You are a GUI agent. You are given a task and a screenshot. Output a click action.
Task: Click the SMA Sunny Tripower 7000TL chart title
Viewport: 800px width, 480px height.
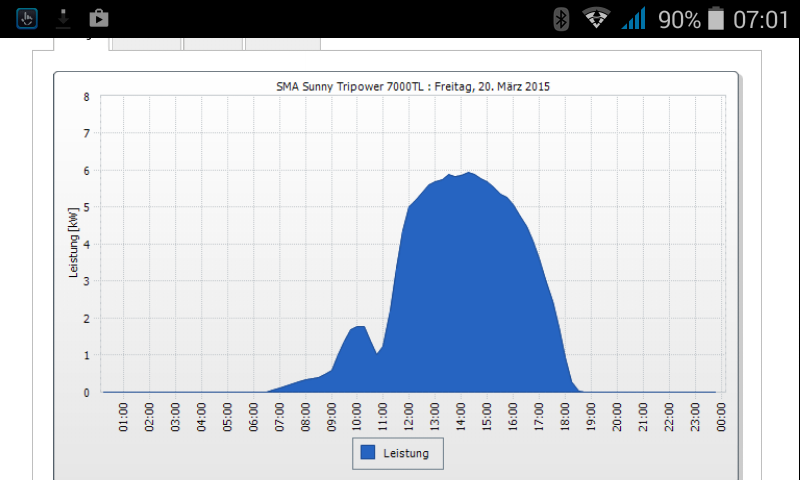pos(413,87)
